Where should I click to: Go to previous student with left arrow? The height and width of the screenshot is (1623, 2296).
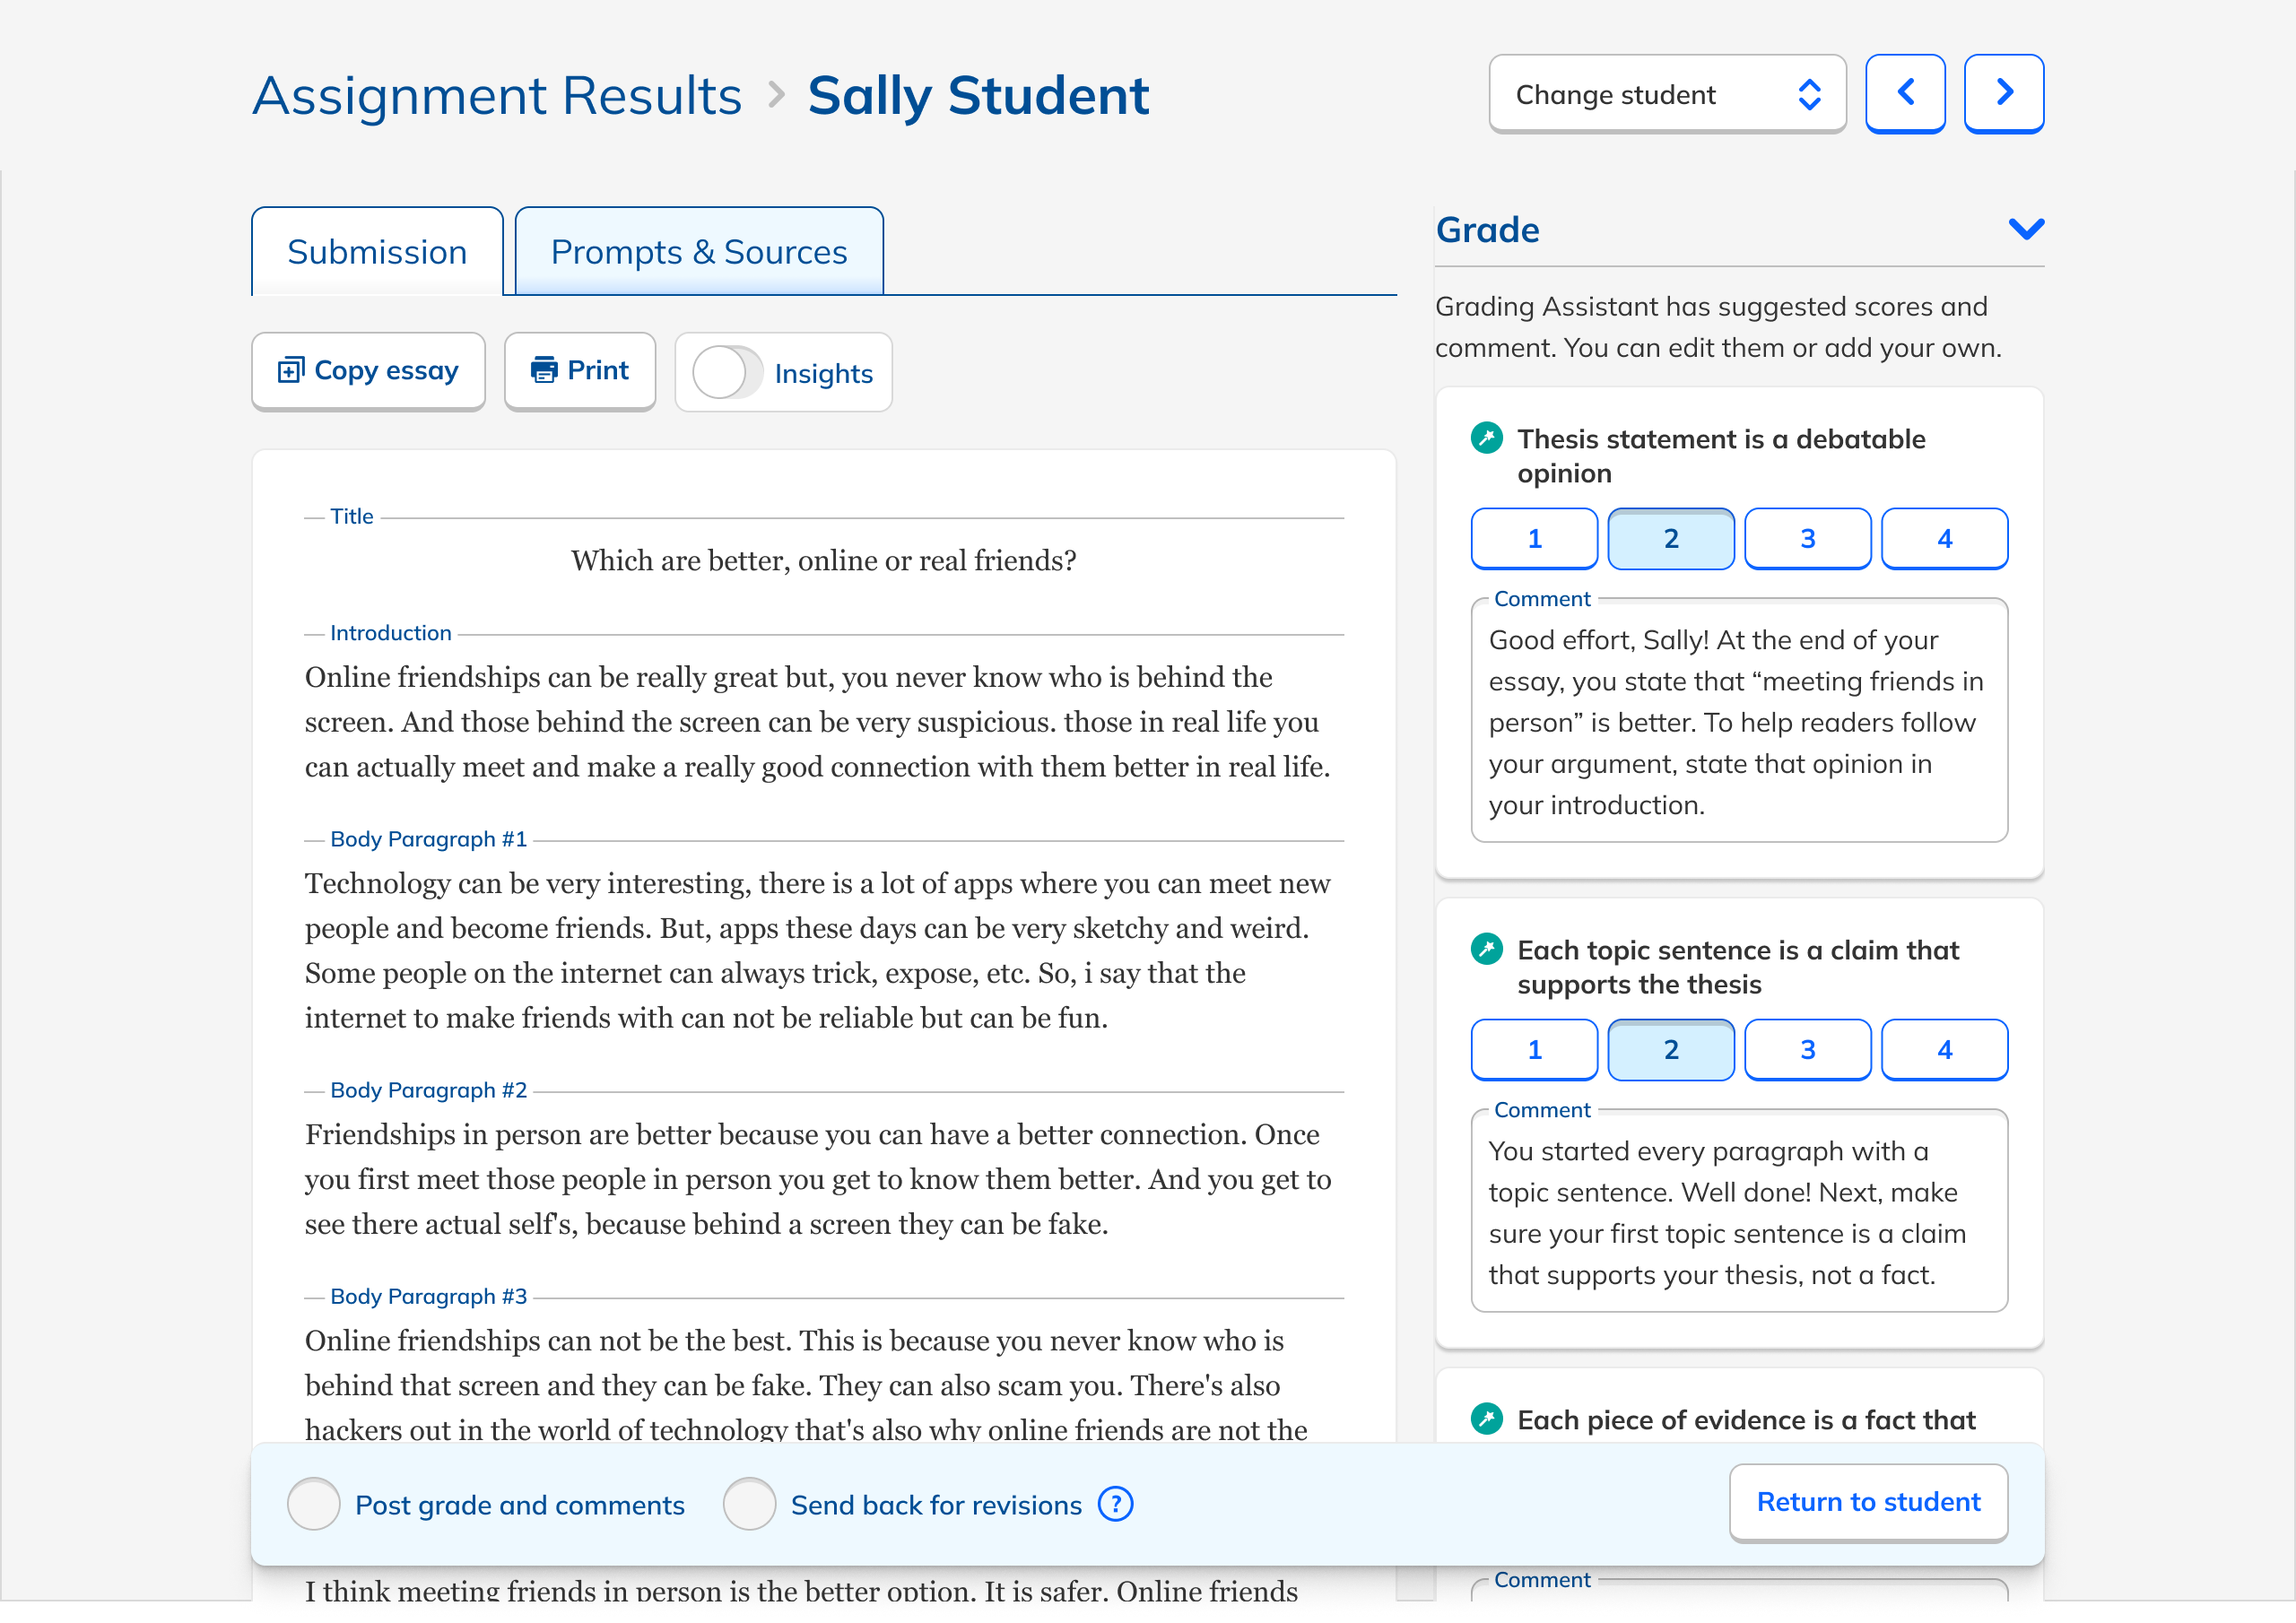point(1905,93)
